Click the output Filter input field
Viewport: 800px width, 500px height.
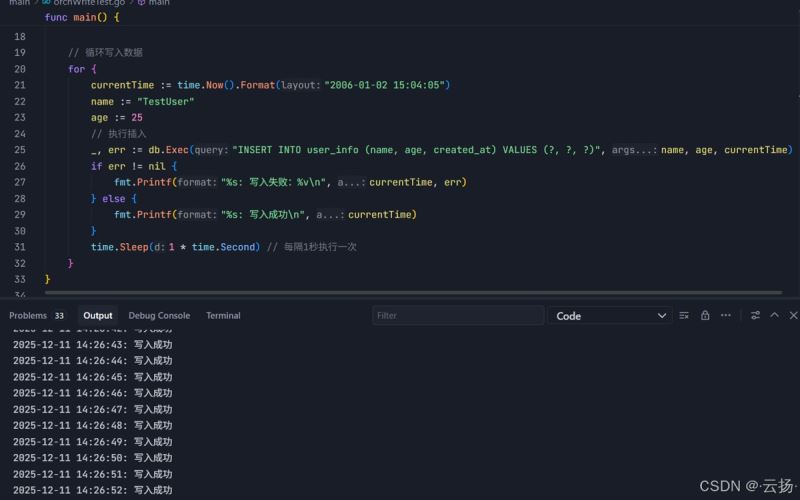pos(456,316)
